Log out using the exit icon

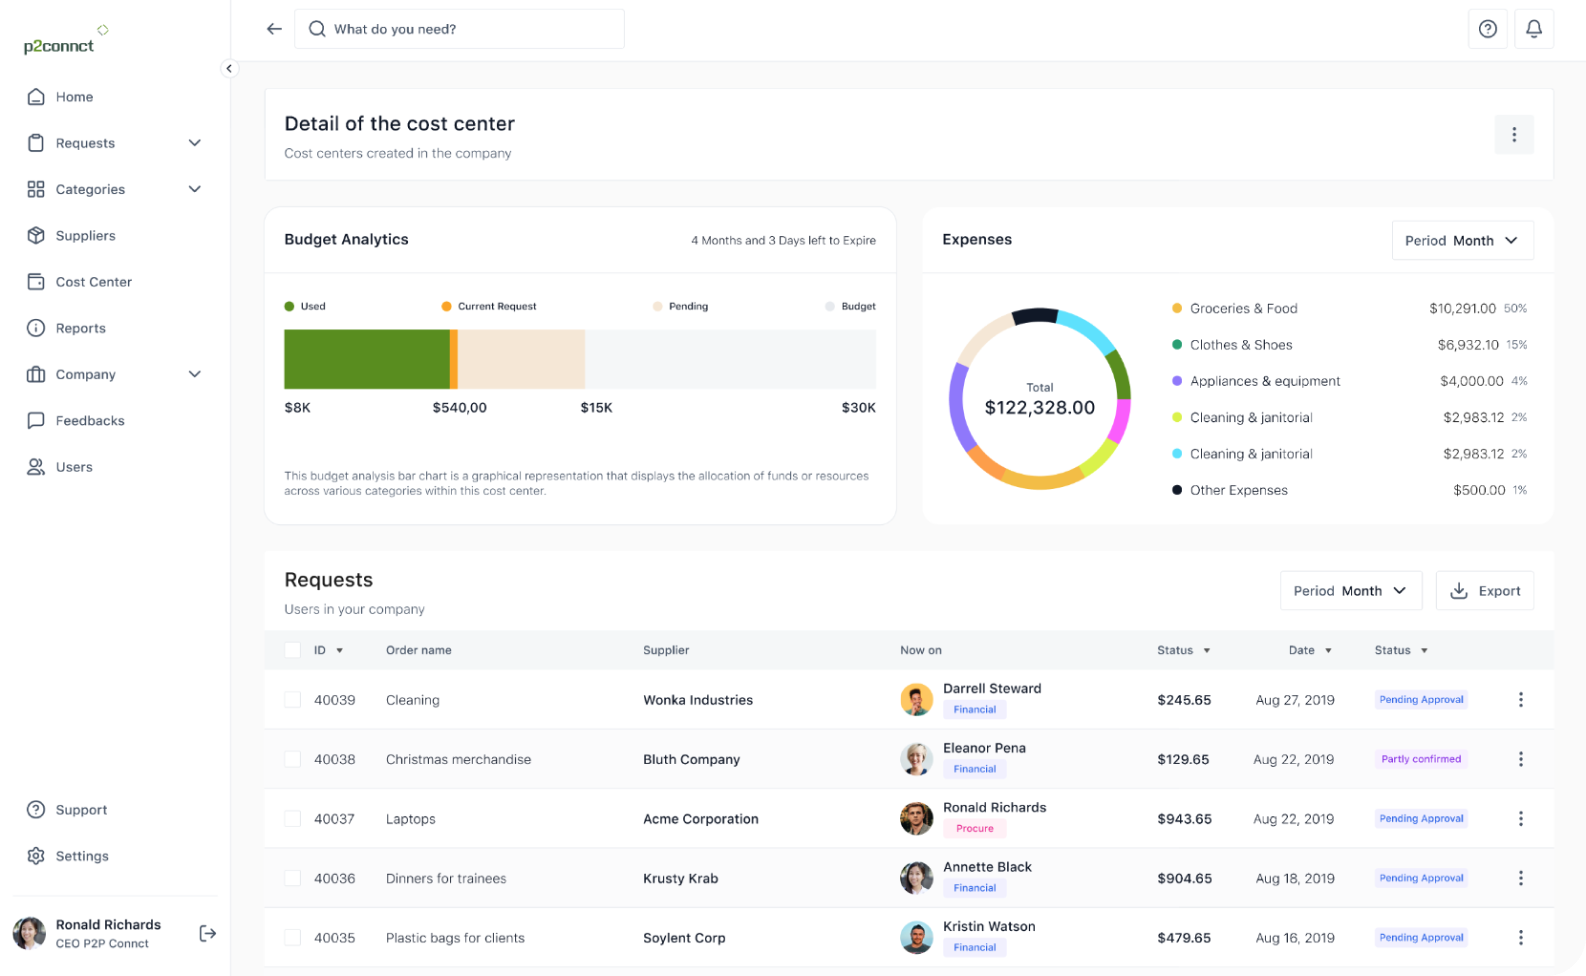[x=208, y=933]
